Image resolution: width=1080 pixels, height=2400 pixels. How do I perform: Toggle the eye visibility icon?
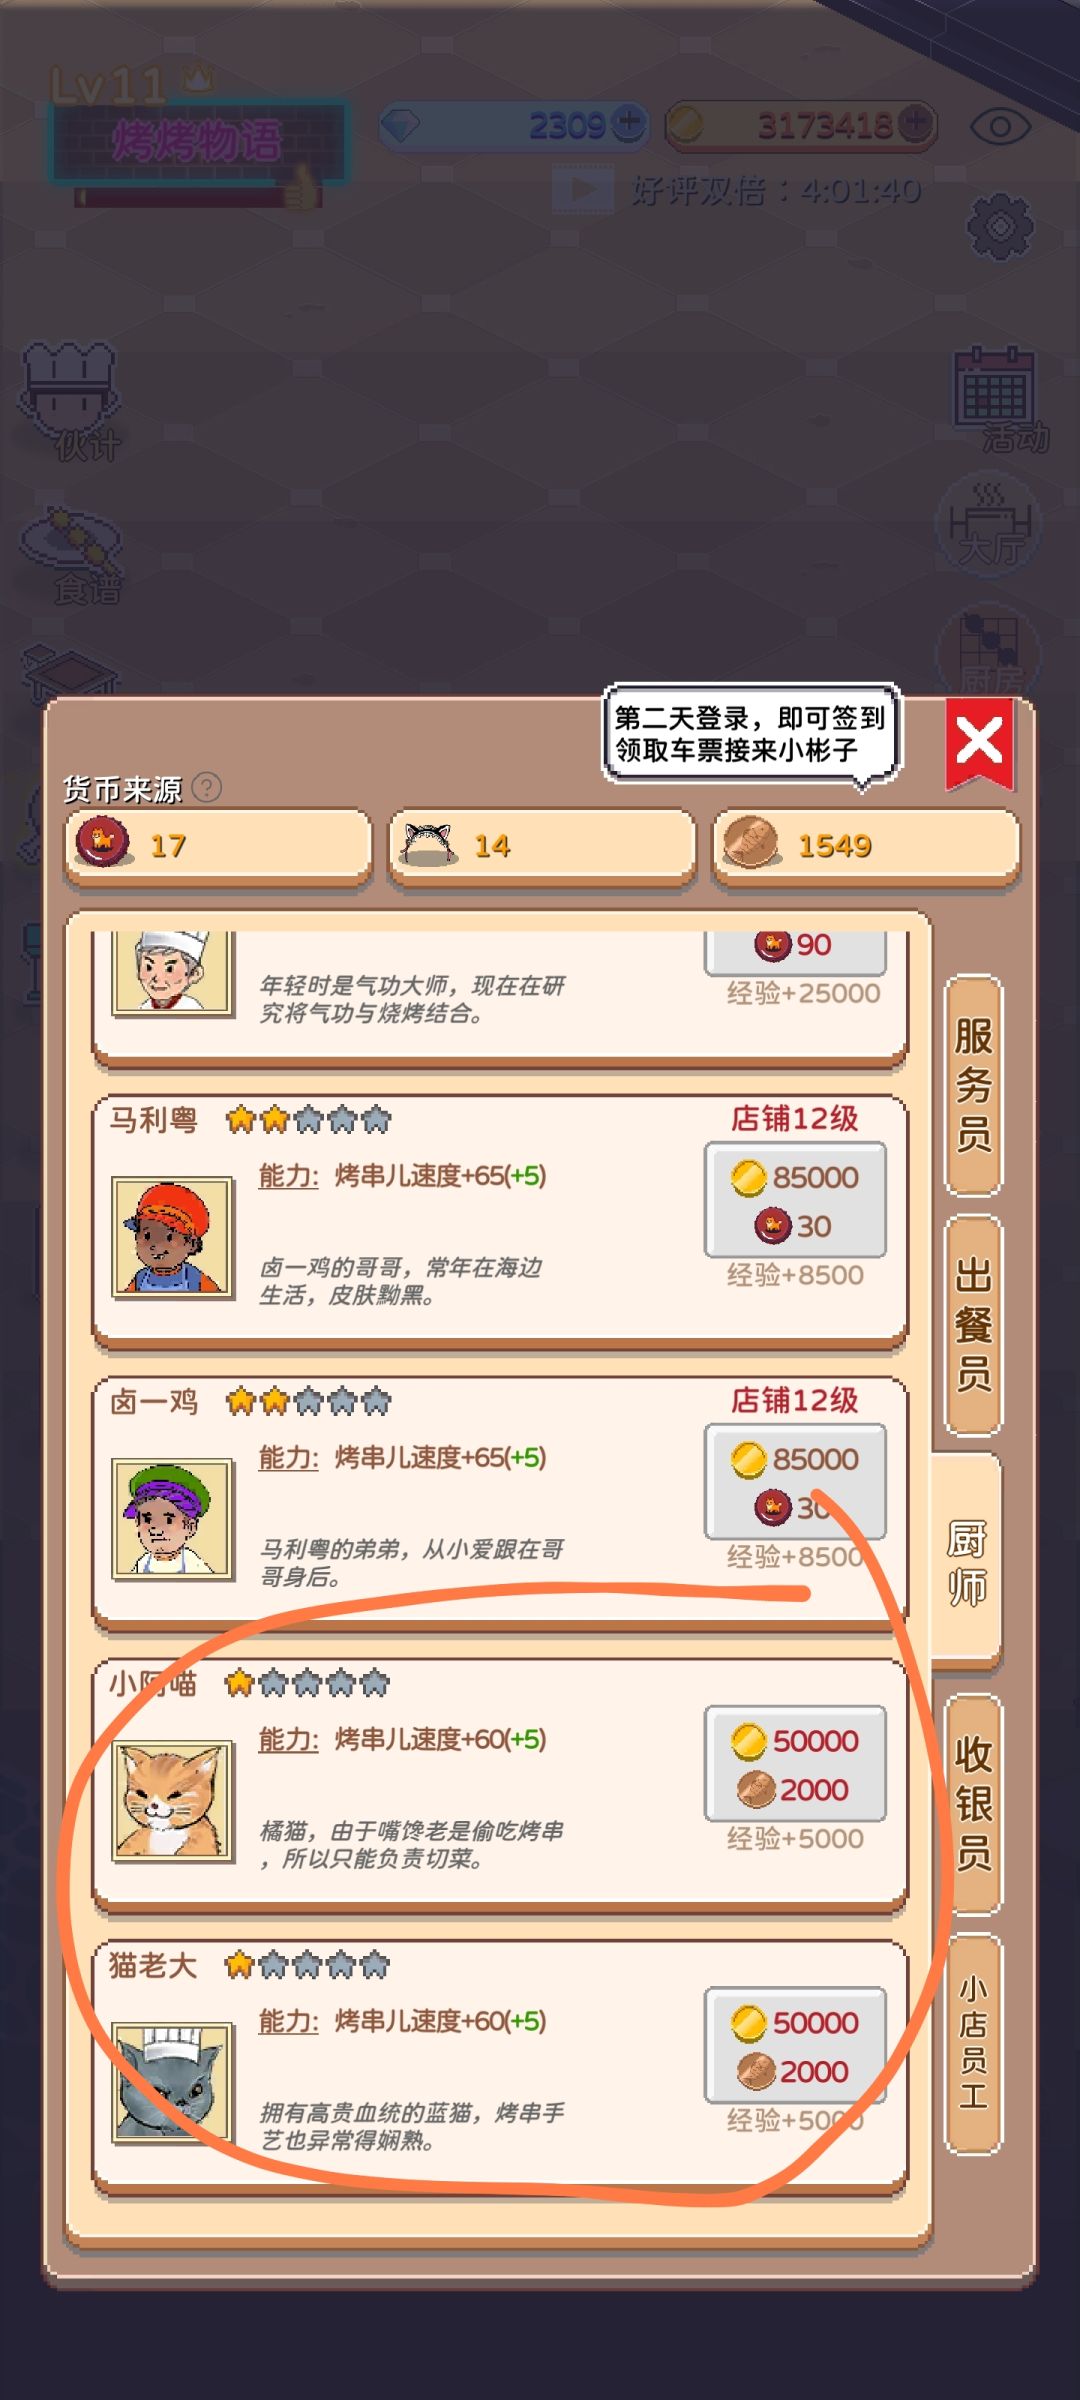[1000, 127]
